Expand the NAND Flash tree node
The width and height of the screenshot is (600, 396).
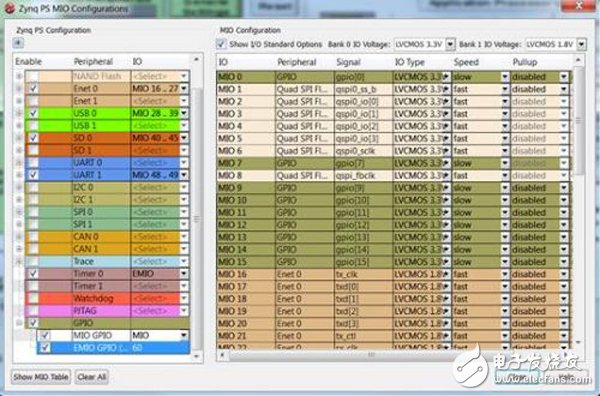tap(19, 76)
